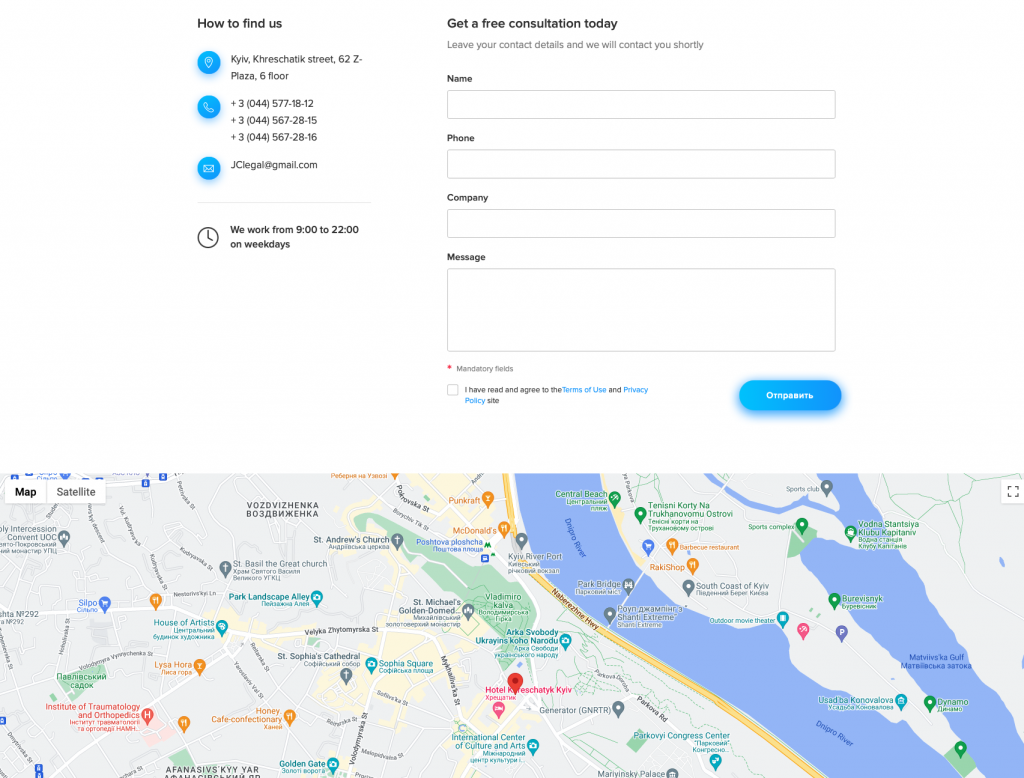Click the Sports club grey marker
This screenshot has height=778, width=1024.
(x=827, y=487)
